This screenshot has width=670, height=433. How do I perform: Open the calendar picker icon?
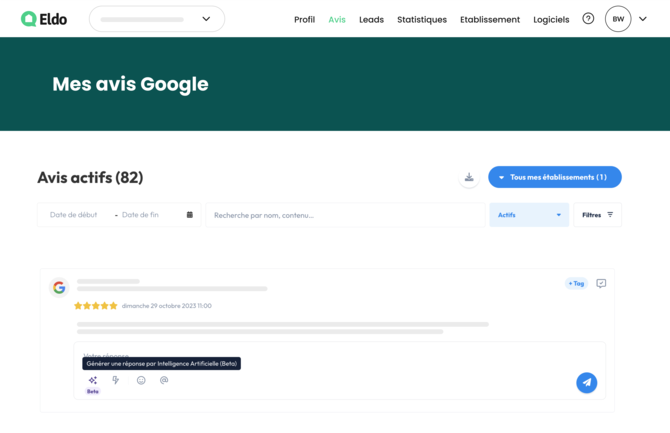[x=190, y=215]
